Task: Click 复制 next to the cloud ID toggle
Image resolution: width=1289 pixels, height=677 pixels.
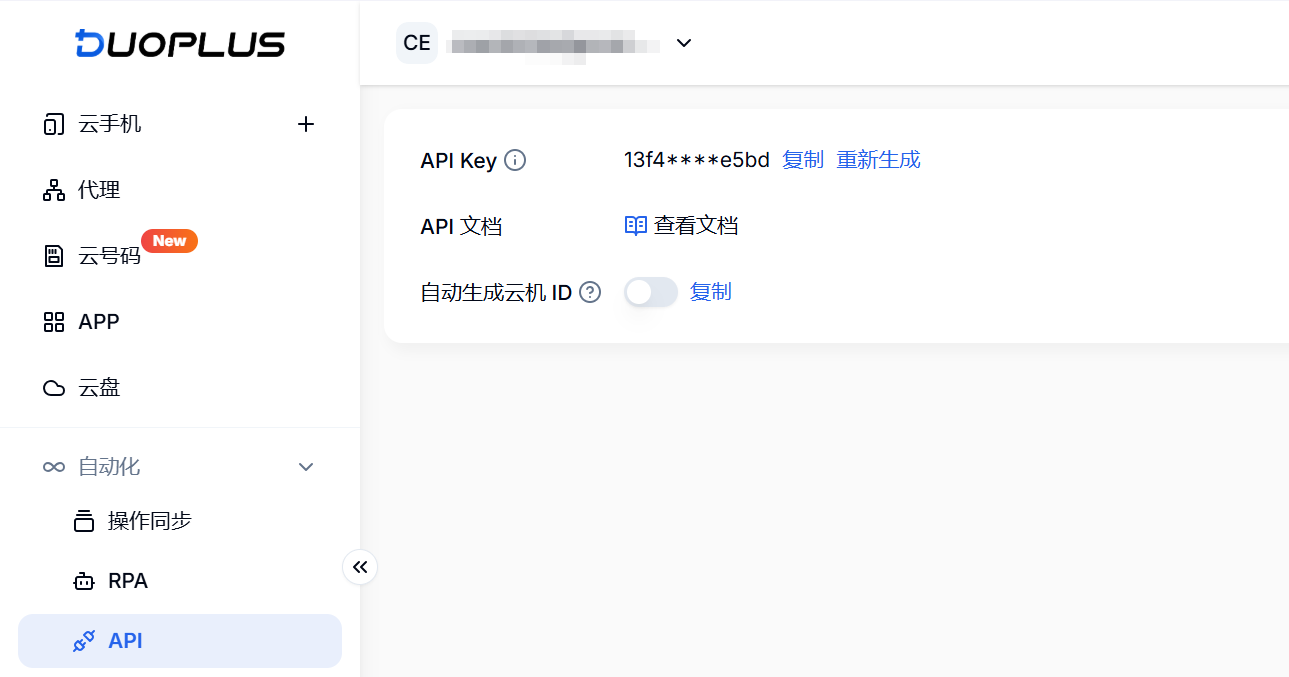Action: point(711,292)
